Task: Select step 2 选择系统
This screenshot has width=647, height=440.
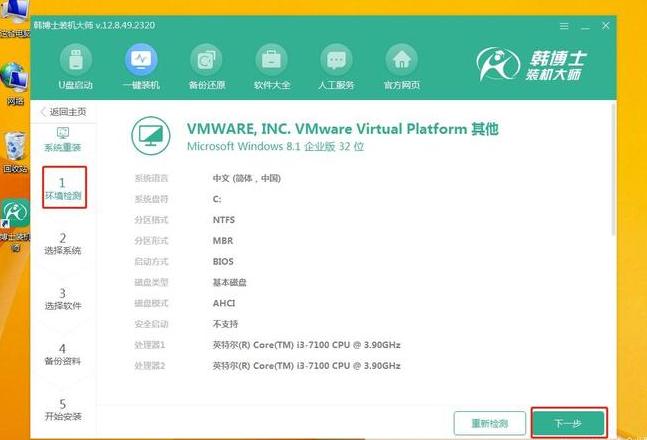Action: tap(63, 244)
